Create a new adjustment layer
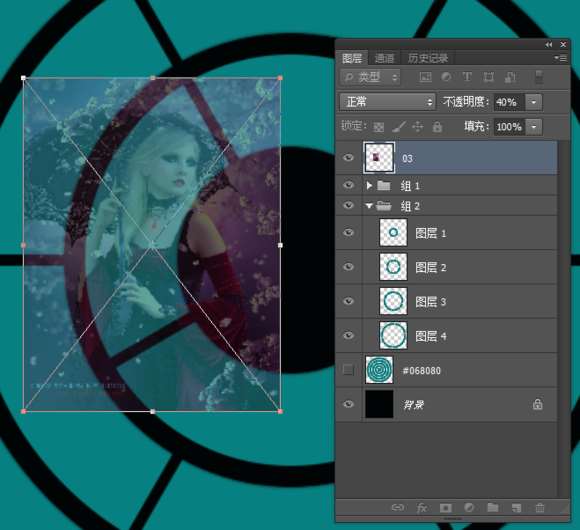This screenshot has width=580, height=530. click(x=469, y=507)
